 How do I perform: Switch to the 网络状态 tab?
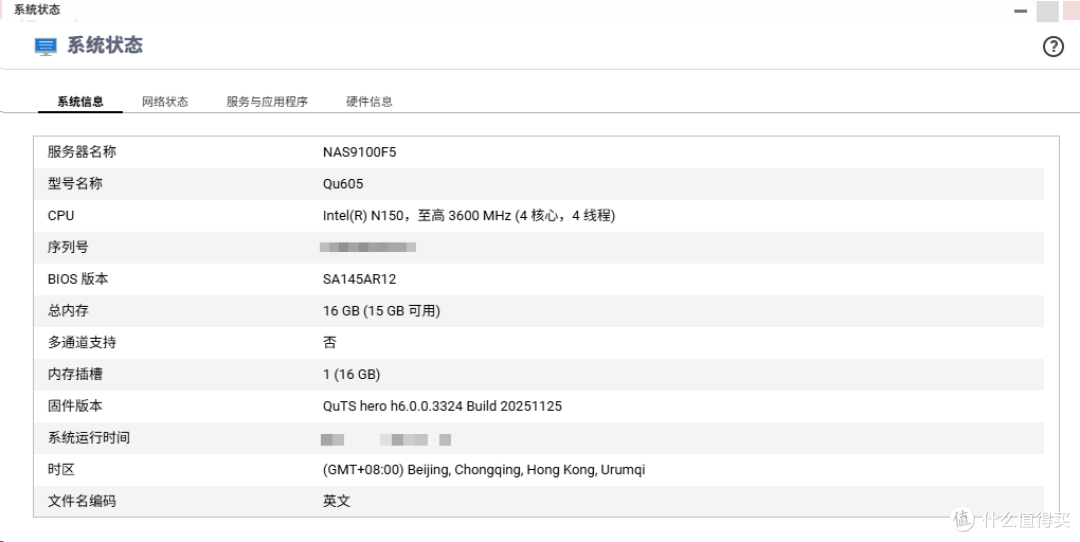tap(165, 102)
